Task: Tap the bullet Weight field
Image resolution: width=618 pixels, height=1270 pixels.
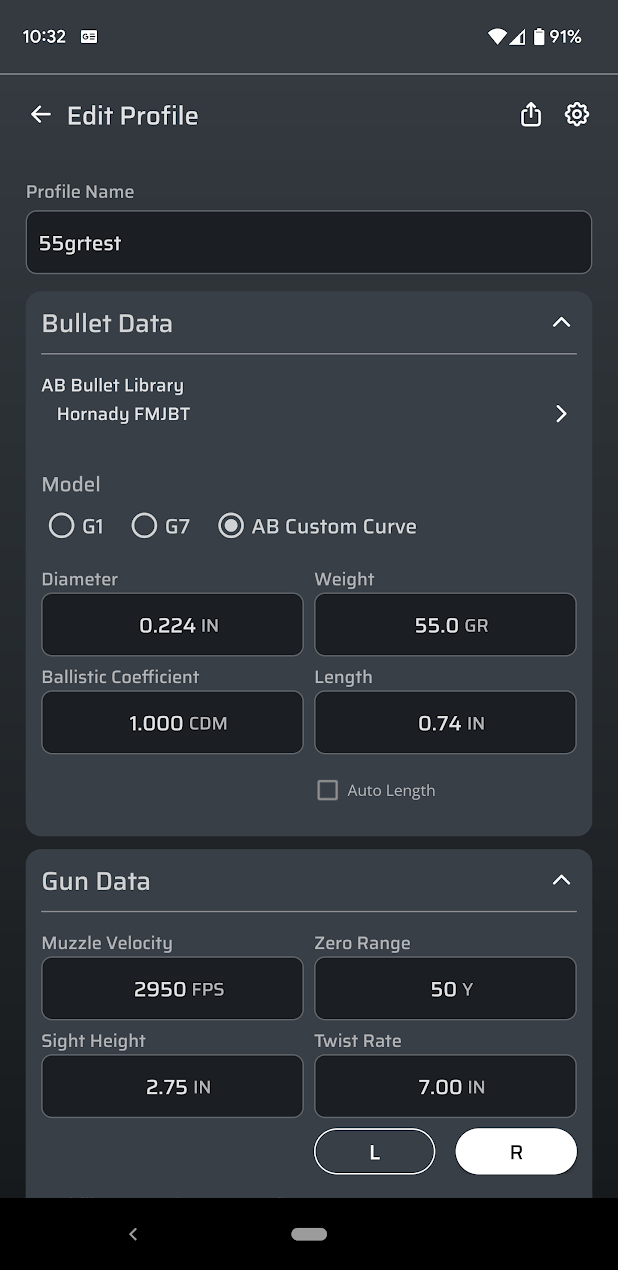Action: pos(445,625)
